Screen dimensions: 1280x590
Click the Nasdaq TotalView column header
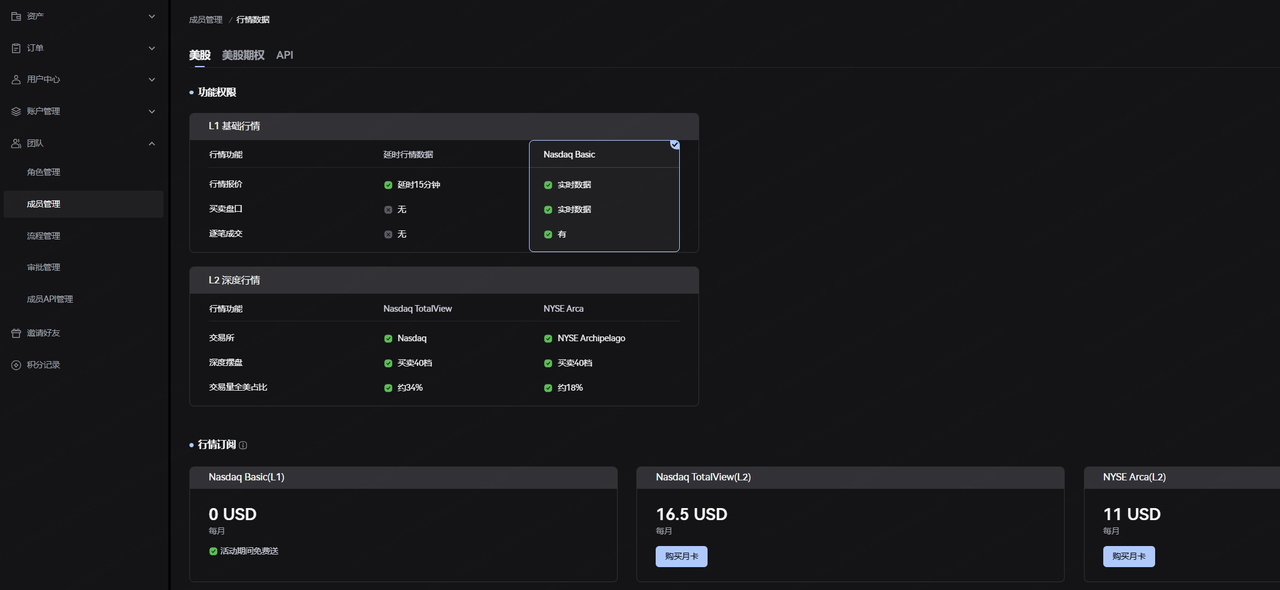(418, 309)
